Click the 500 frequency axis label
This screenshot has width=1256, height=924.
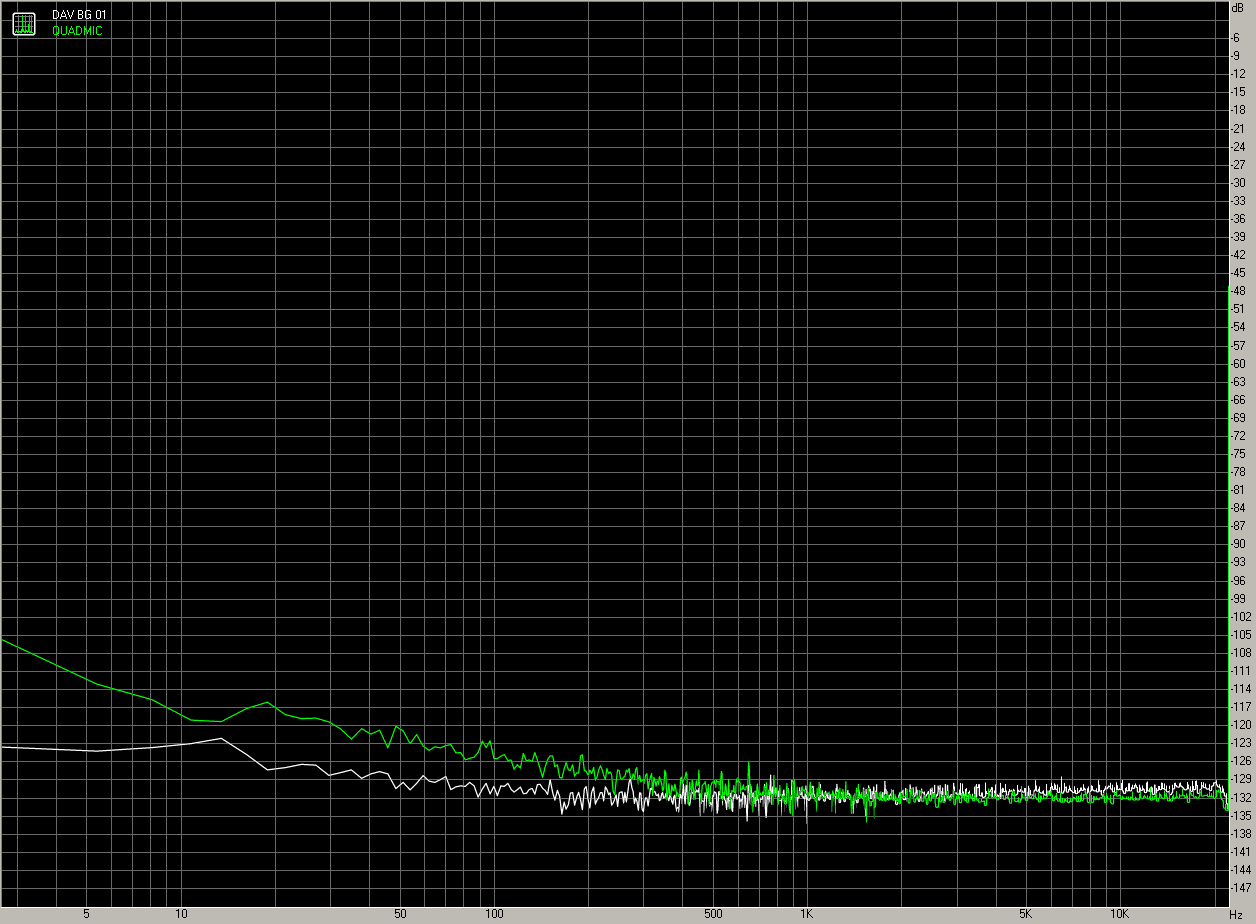[712, 915]
